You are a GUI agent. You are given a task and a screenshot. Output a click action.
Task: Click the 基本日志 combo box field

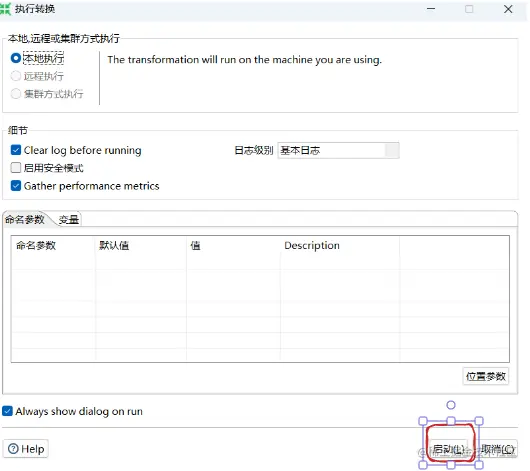tap(338, 150)
